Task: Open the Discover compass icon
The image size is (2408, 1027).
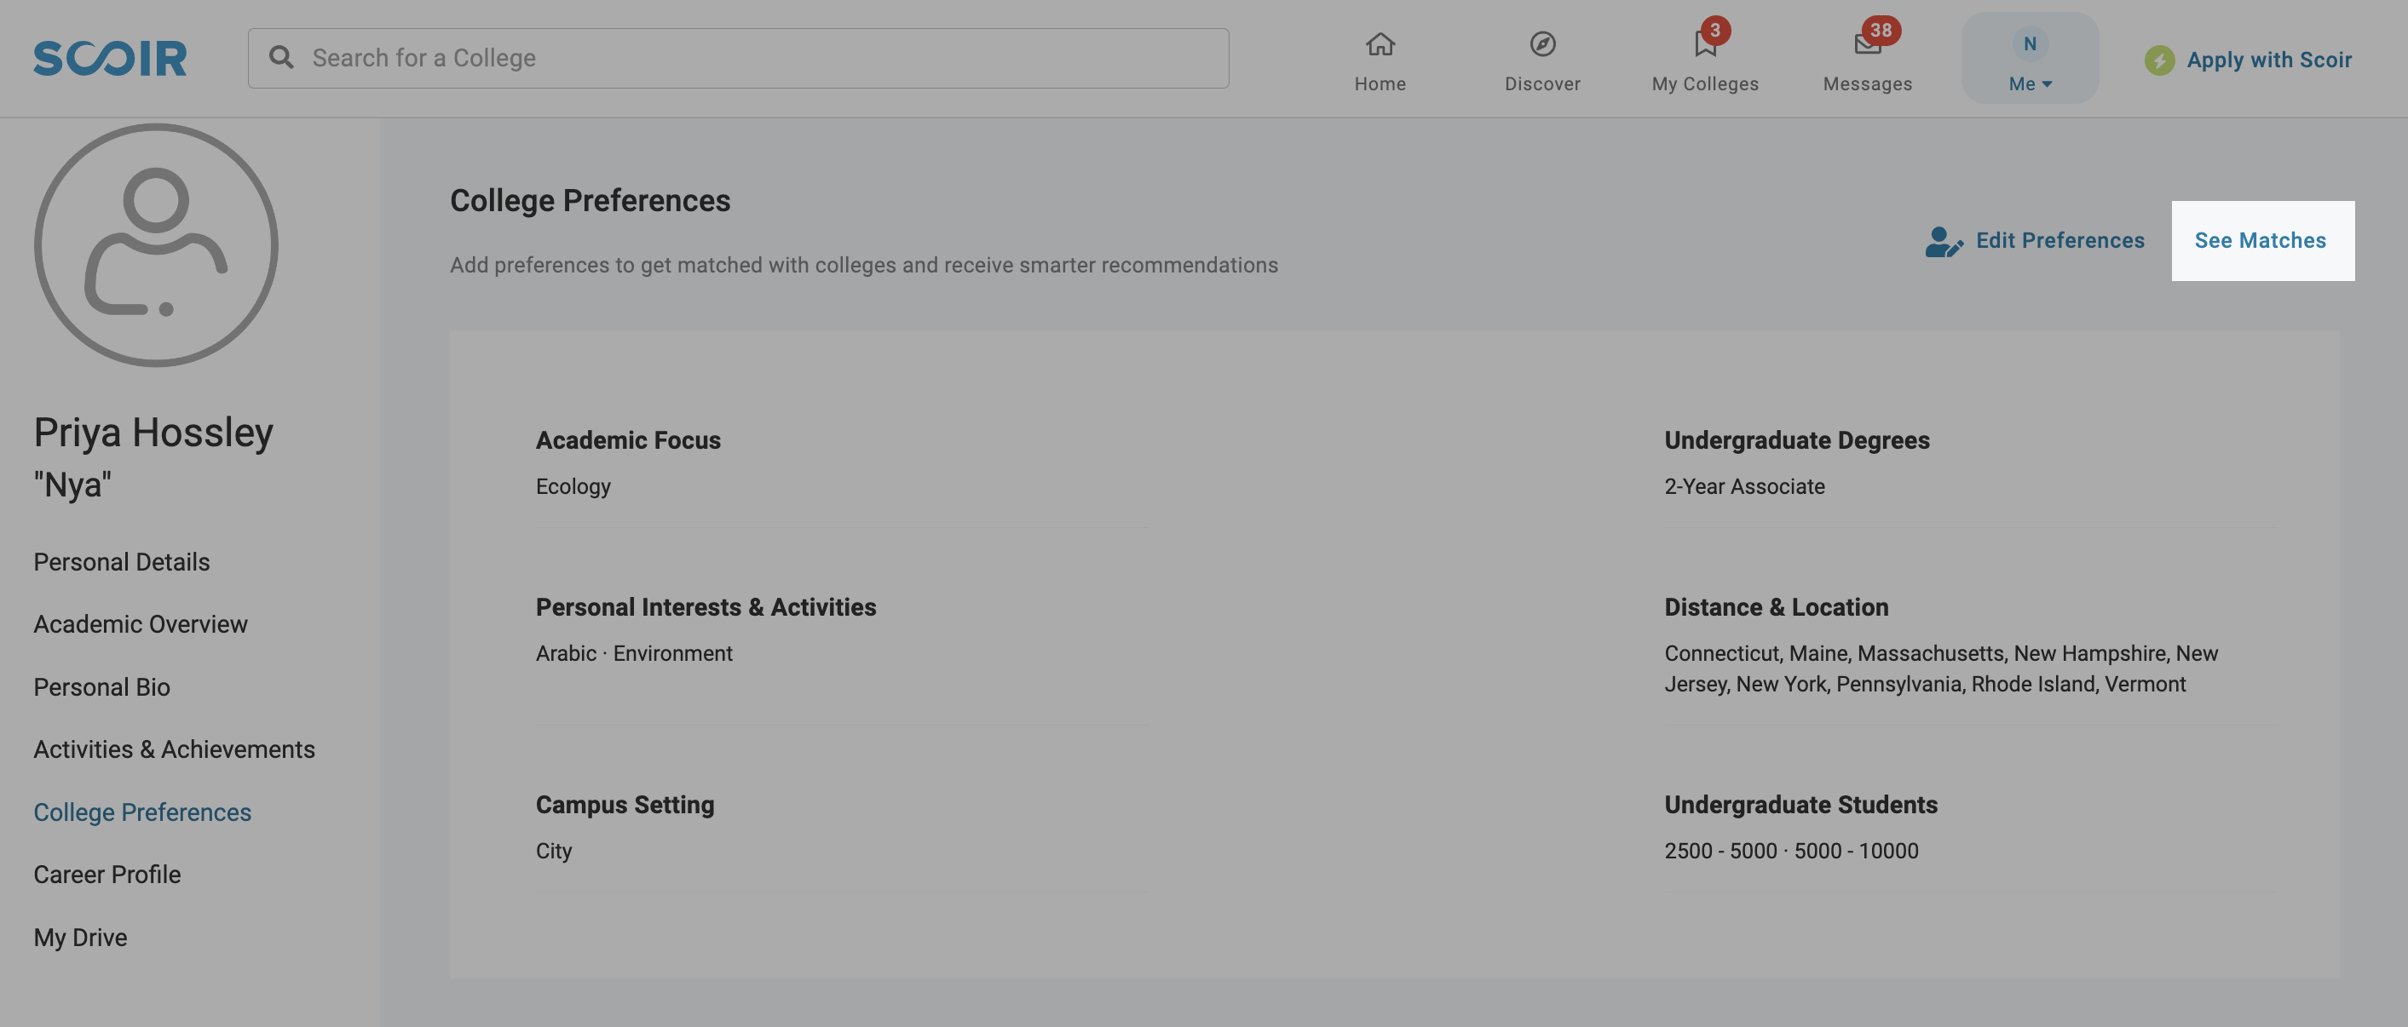Action: (1542, 44)
